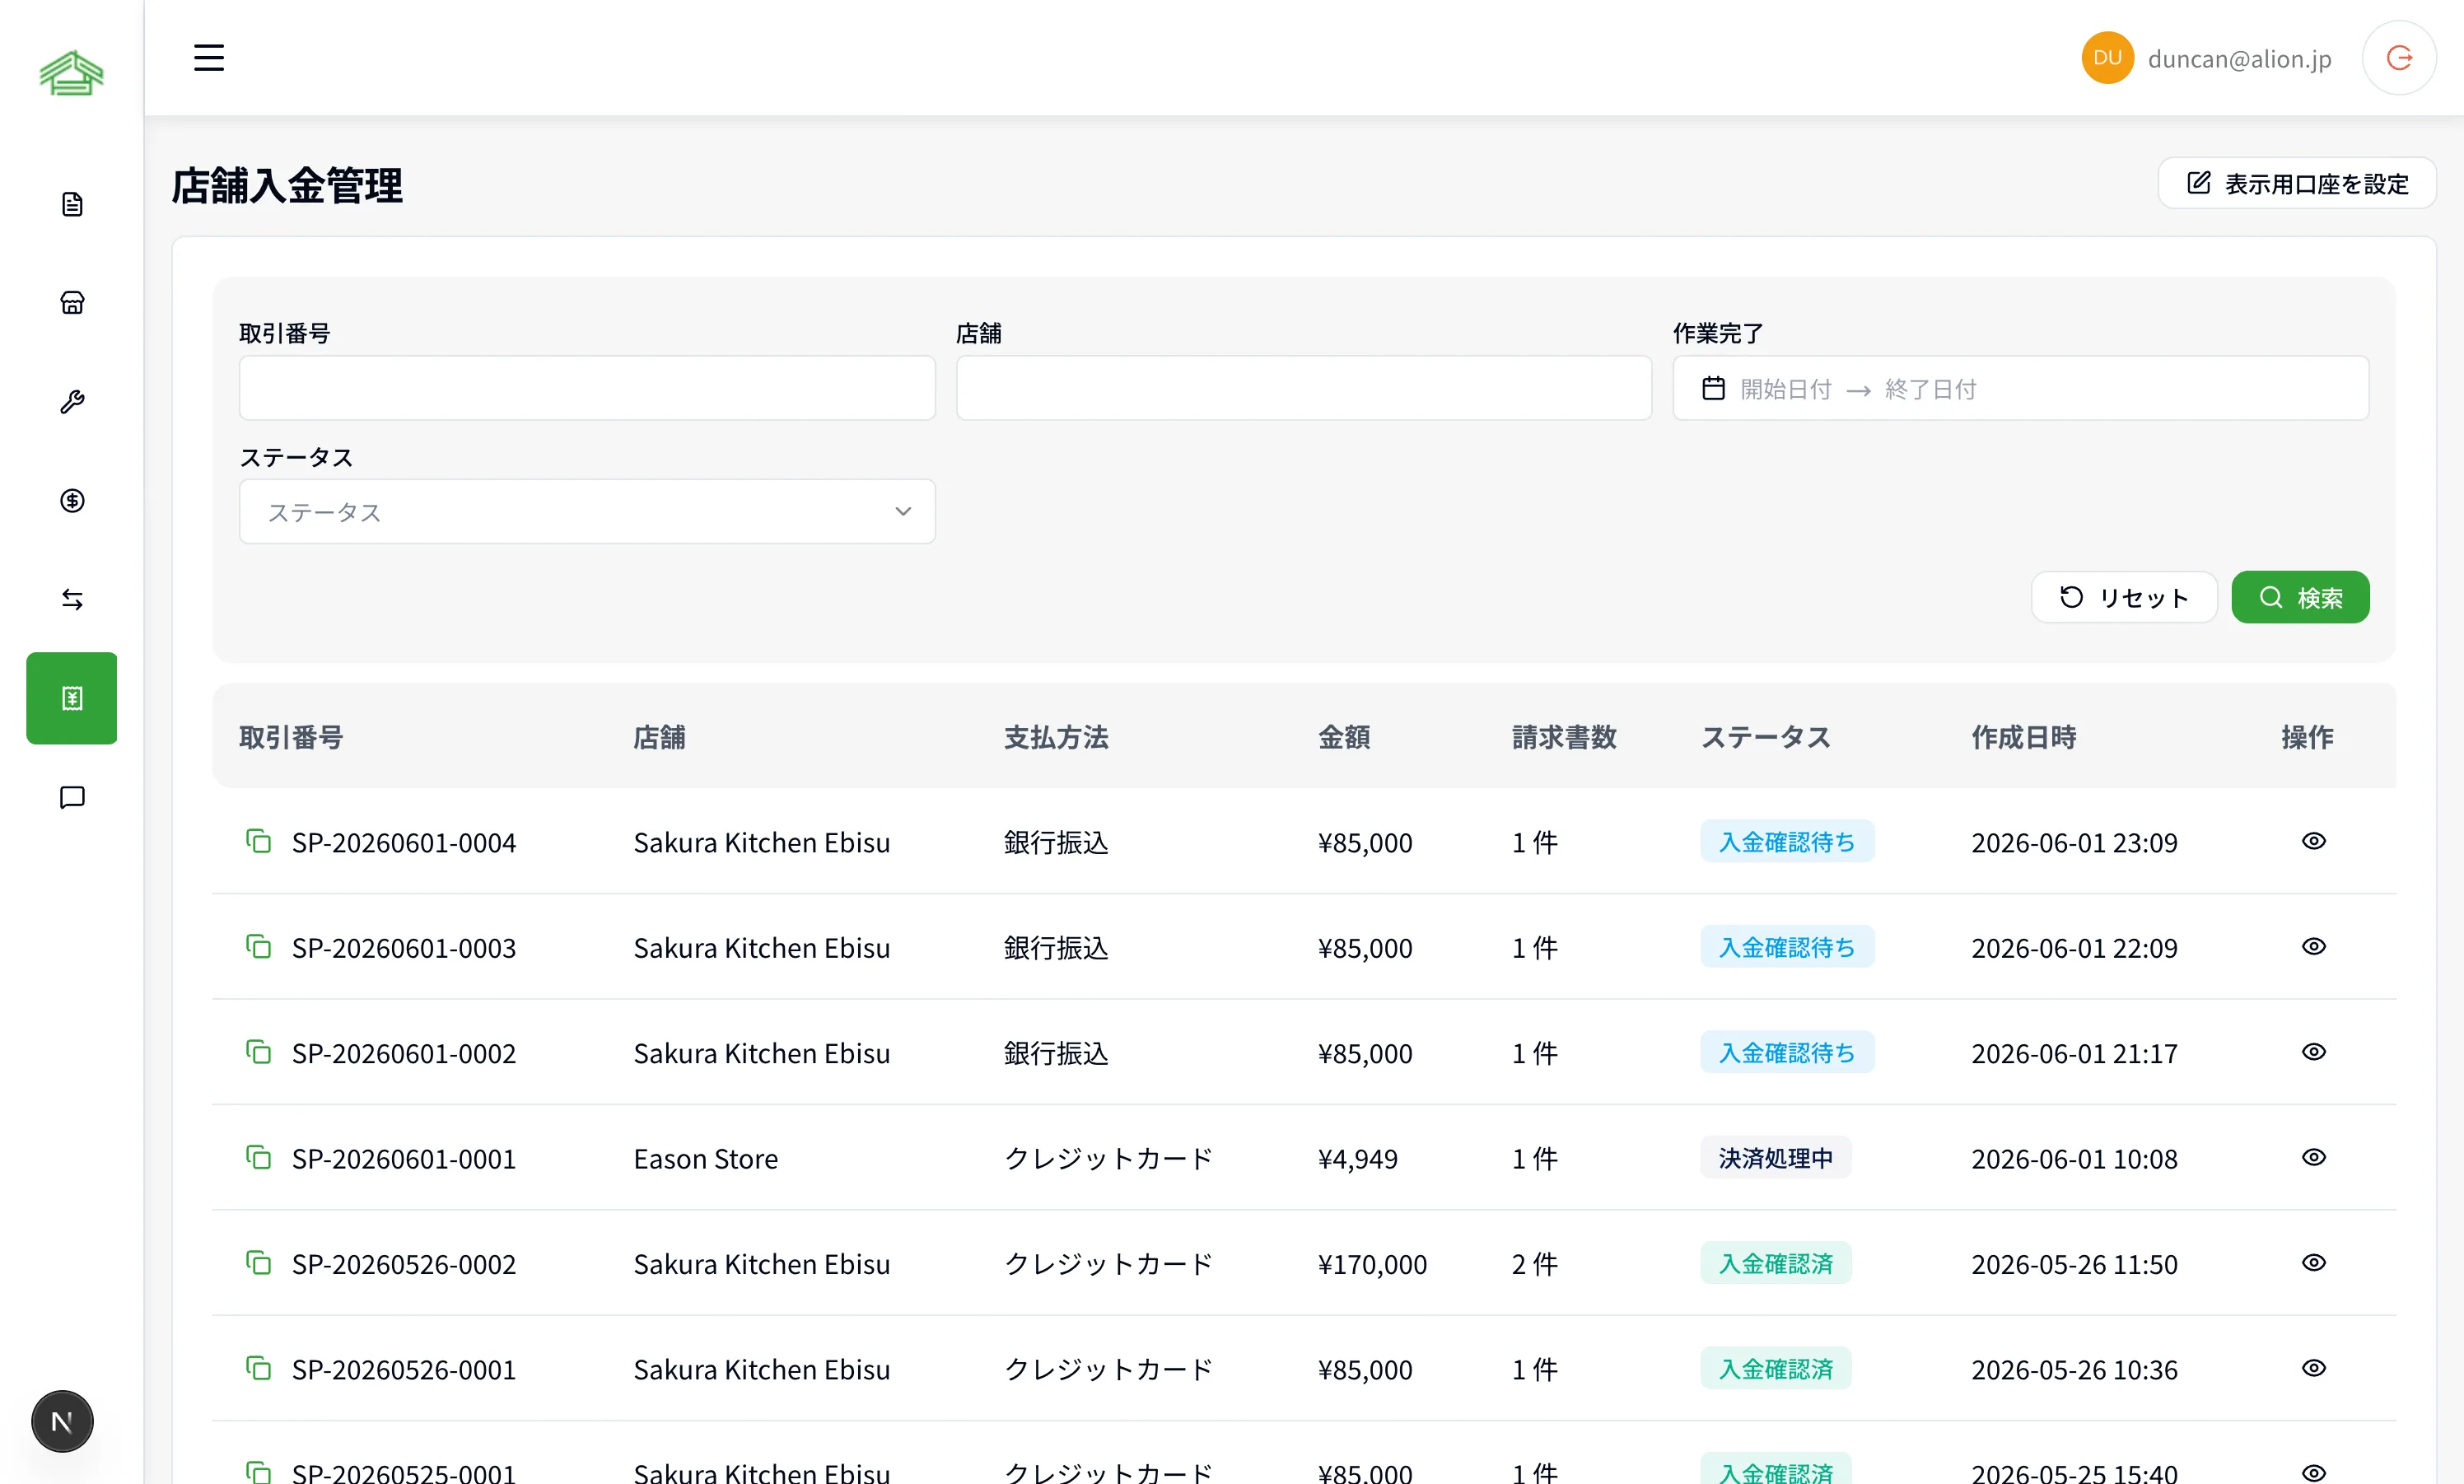Click the リセット reset button
This screenshot has width=2464, height=1484.
[x=2124, y=597]
